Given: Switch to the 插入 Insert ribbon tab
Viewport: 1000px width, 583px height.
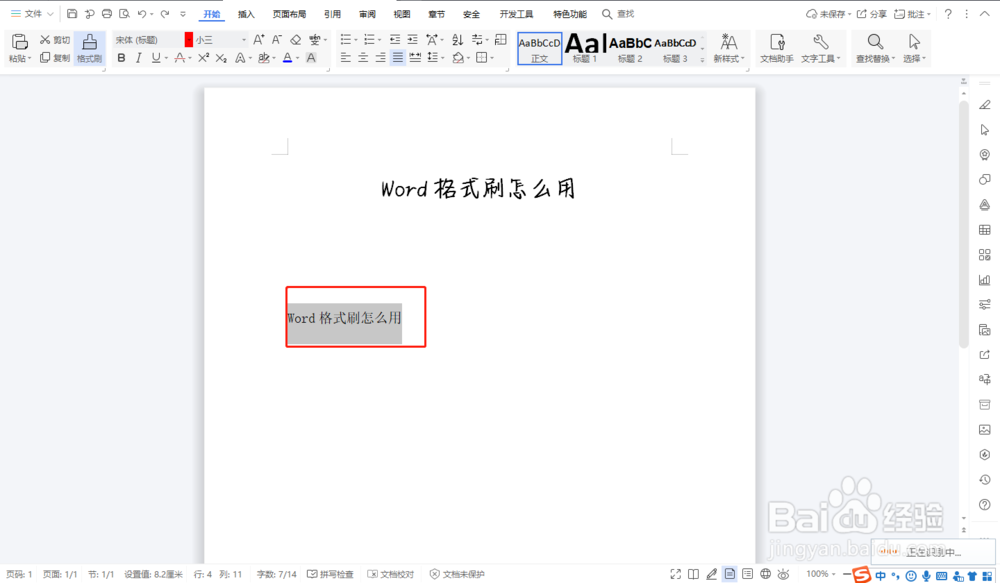Looking at the screenshot, I should tap(246, 13).
